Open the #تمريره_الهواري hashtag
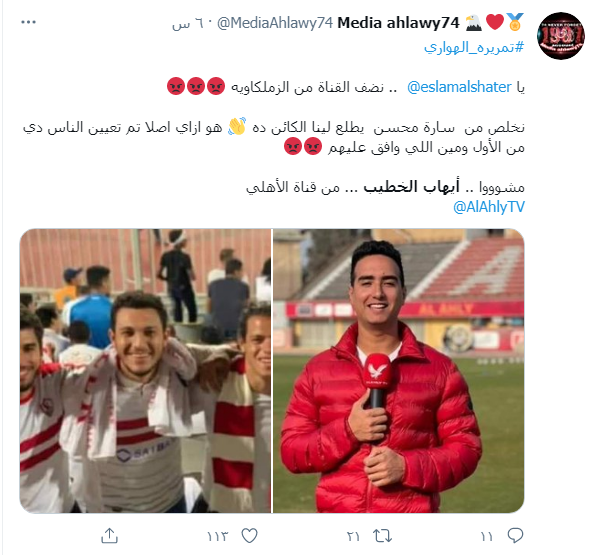Viewport: 601px width, 555px height. coord(474,48)
